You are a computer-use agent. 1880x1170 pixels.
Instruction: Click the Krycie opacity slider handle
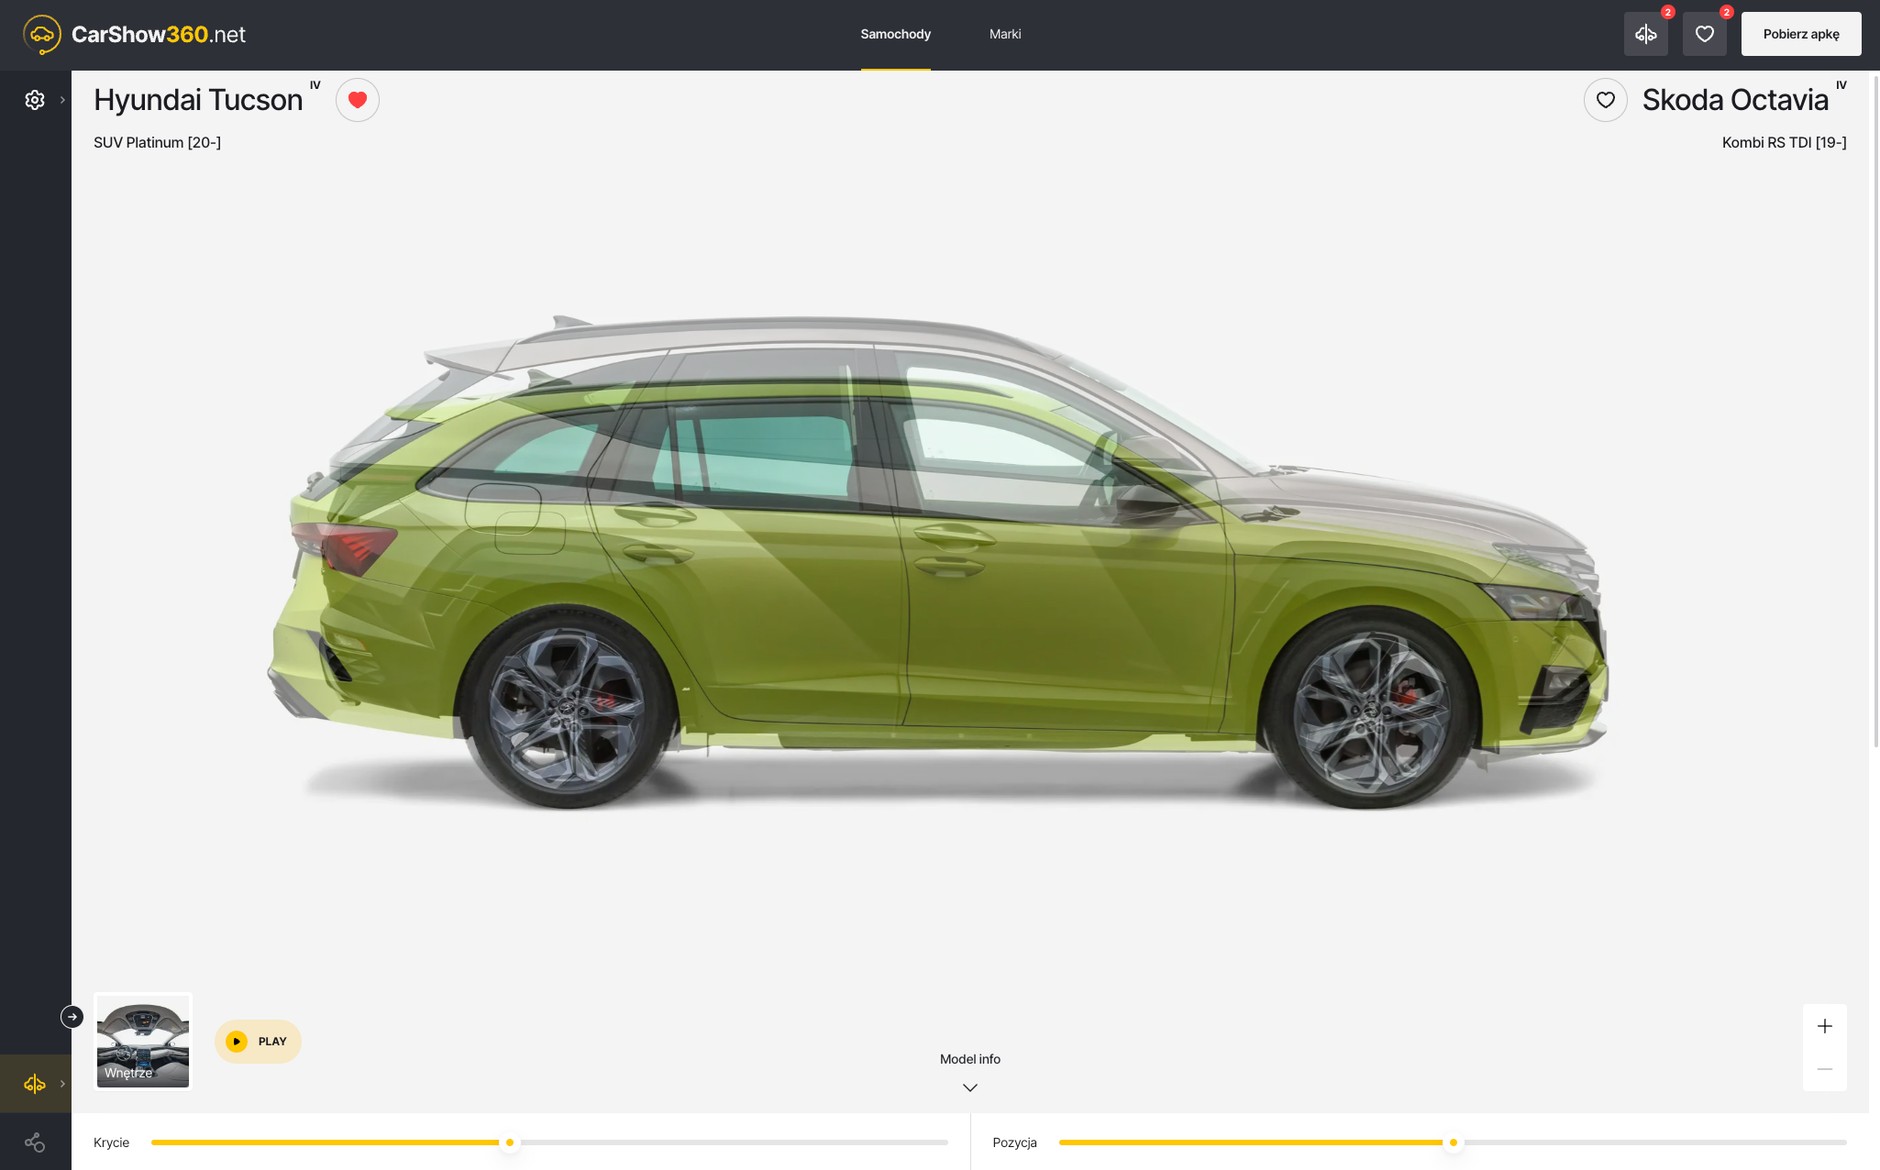pos(510,1142)
